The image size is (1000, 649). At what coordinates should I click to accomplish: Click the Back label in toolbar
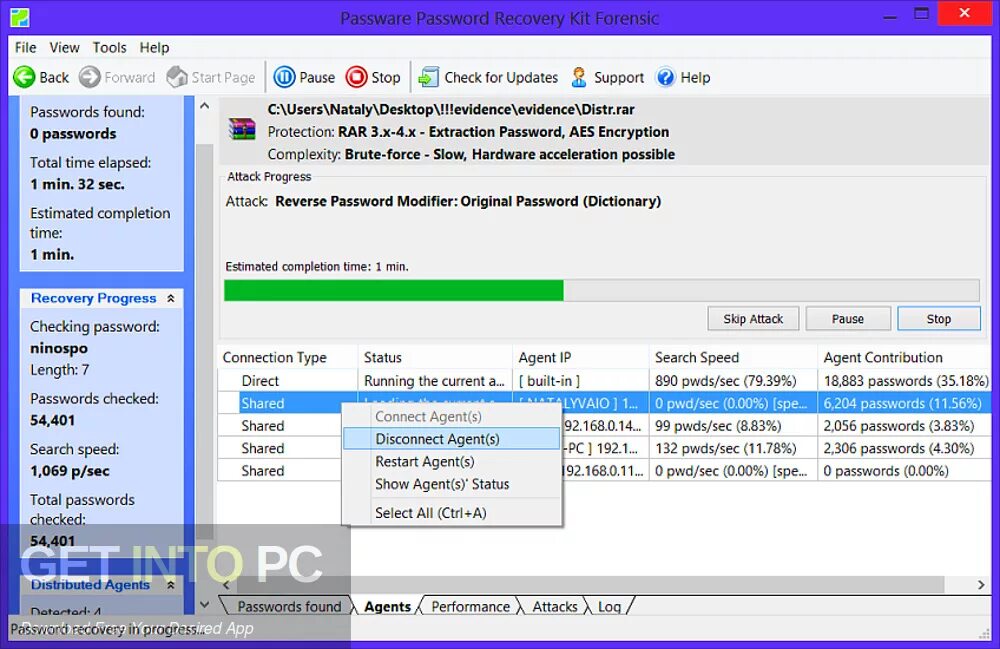tap(54, 78)
